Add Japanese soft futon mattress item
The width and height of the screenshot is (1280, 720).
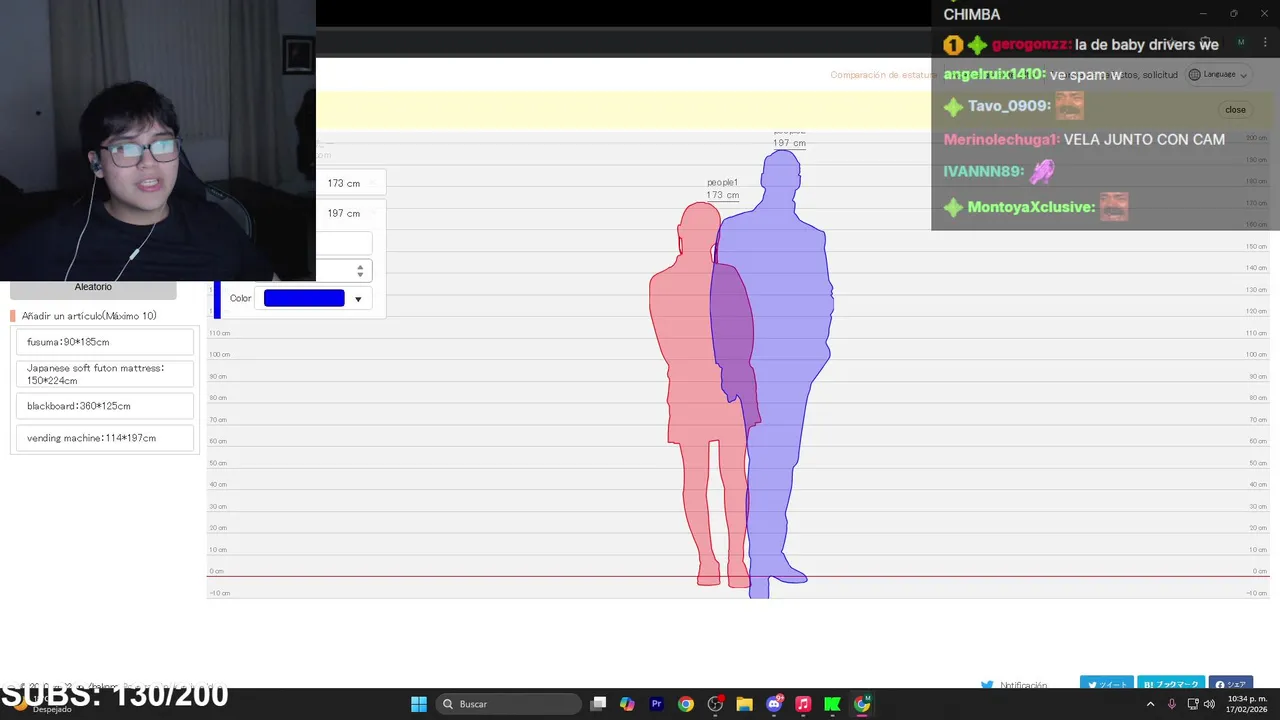tap(105, 374)
